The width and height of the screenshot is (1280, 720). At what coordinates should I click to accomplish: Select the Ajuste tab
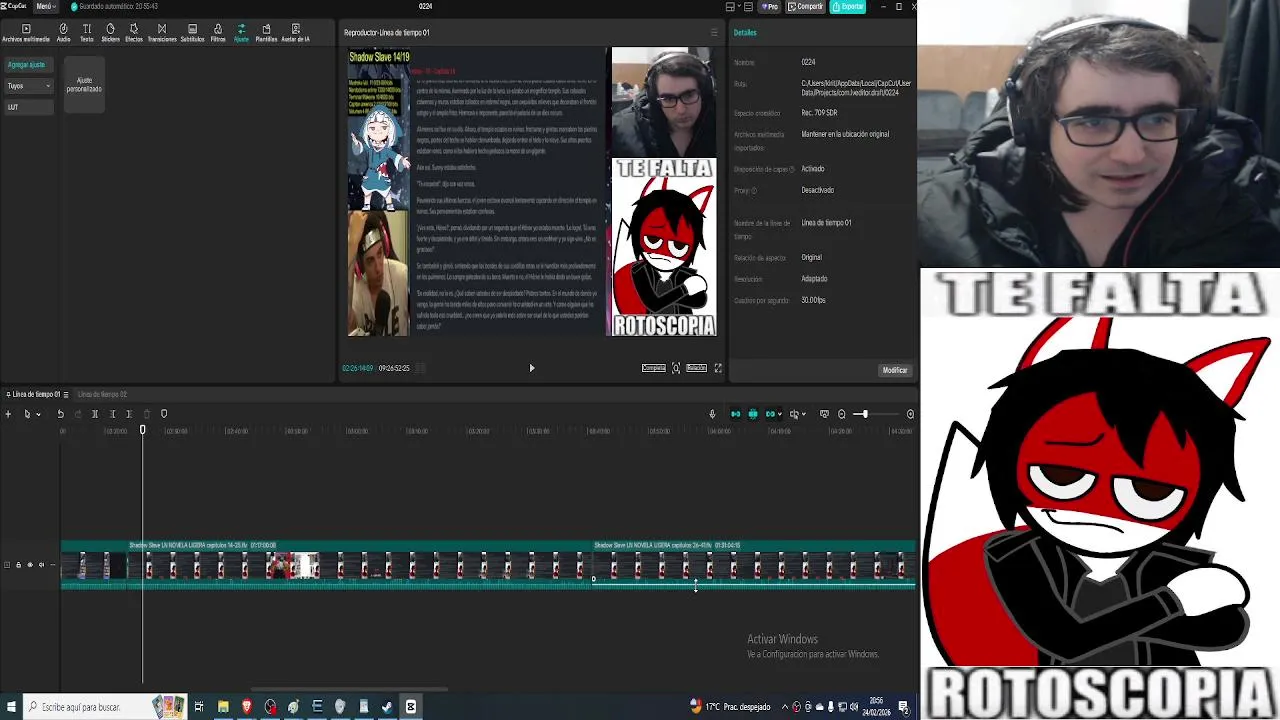click(x=241, y=33)
